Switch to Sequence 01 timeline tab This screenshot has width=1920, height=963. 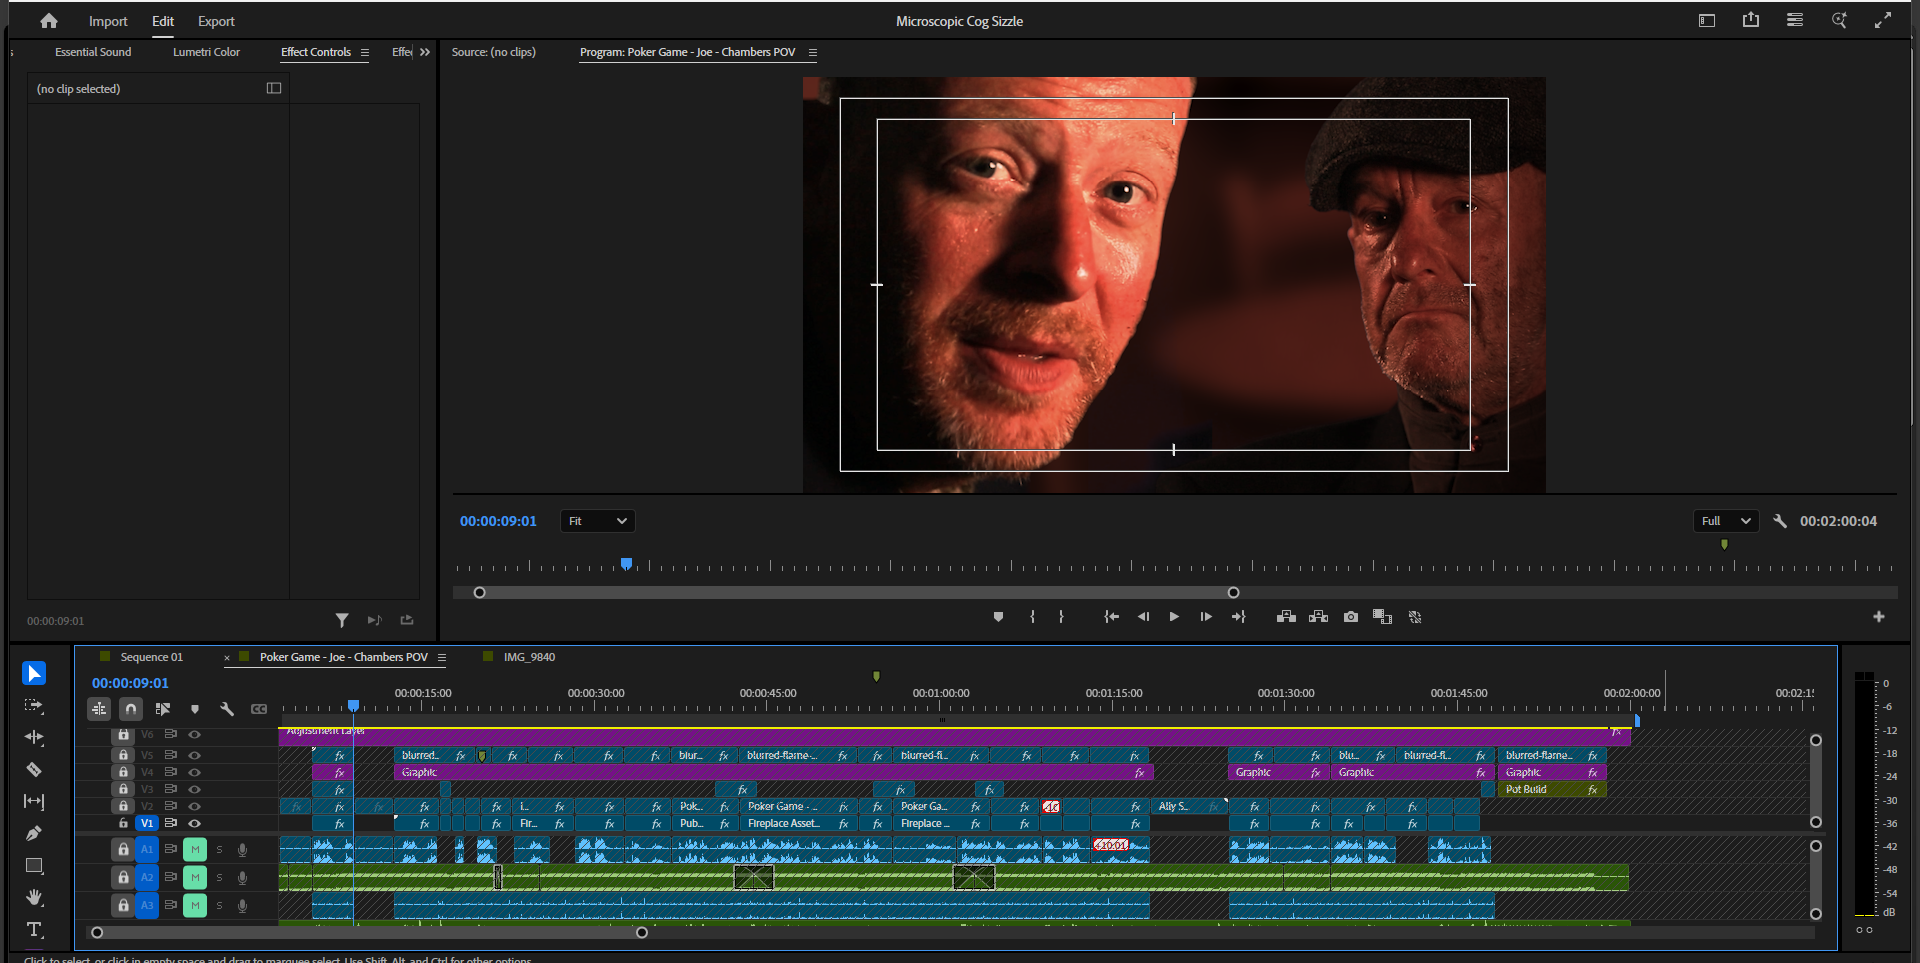pyautogui.click(x=151, y=657)
